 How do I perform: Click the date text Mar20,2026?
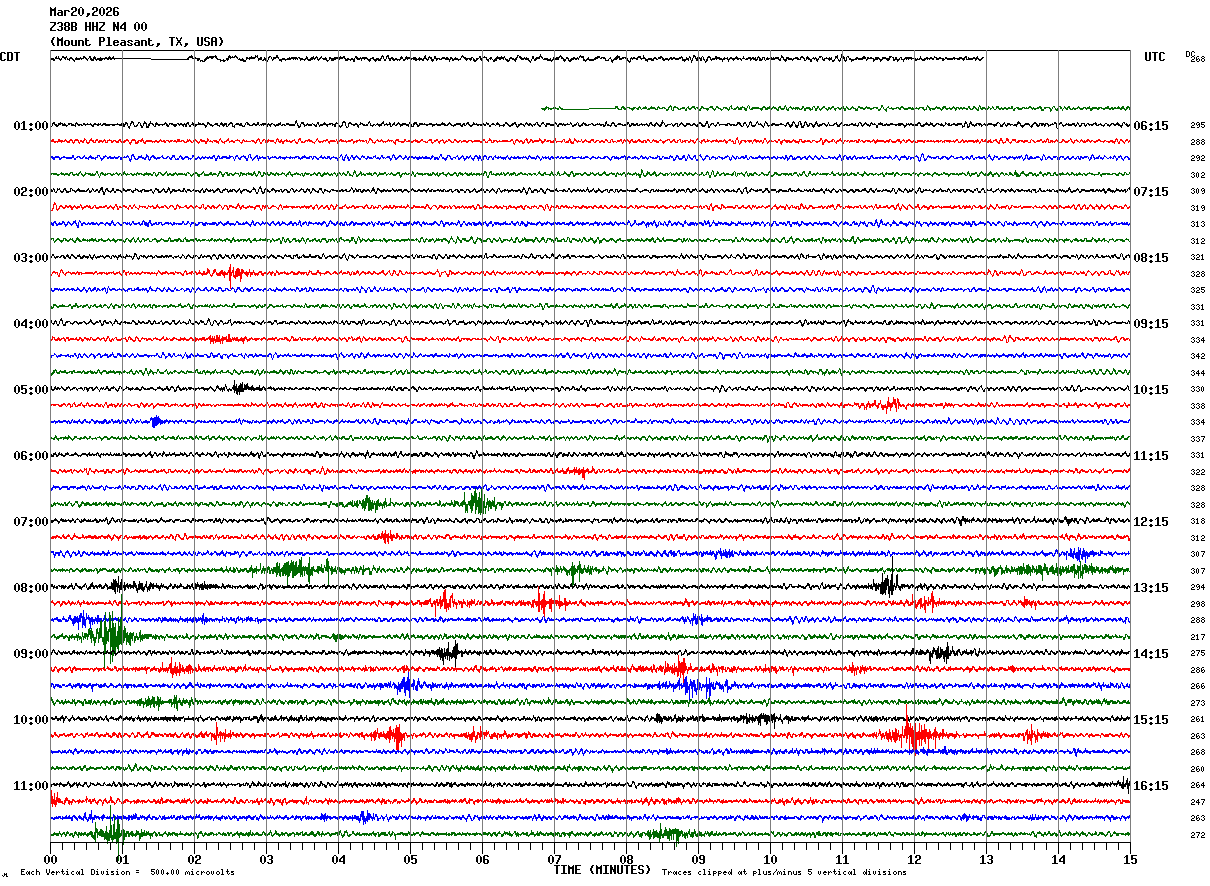coord(84,12)
